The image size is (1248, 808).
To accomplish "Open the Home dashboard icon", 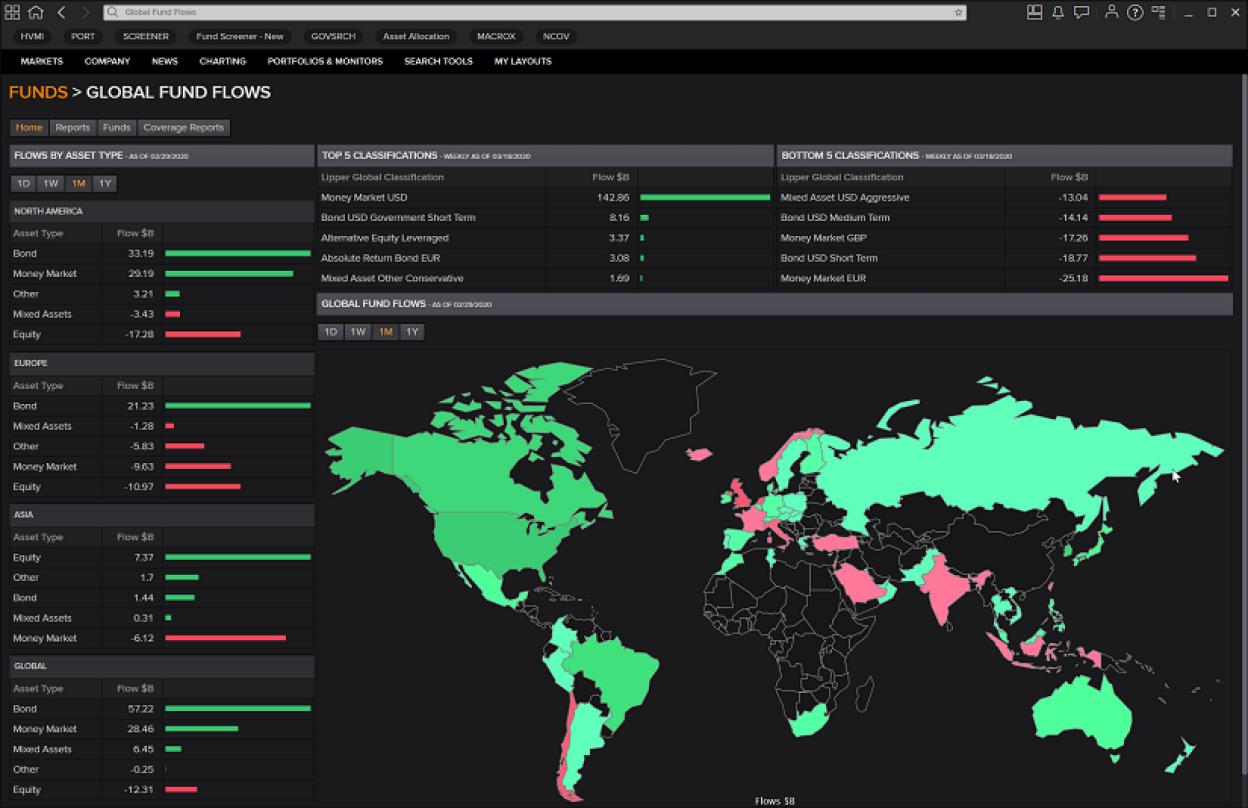I will click(34, 12).
